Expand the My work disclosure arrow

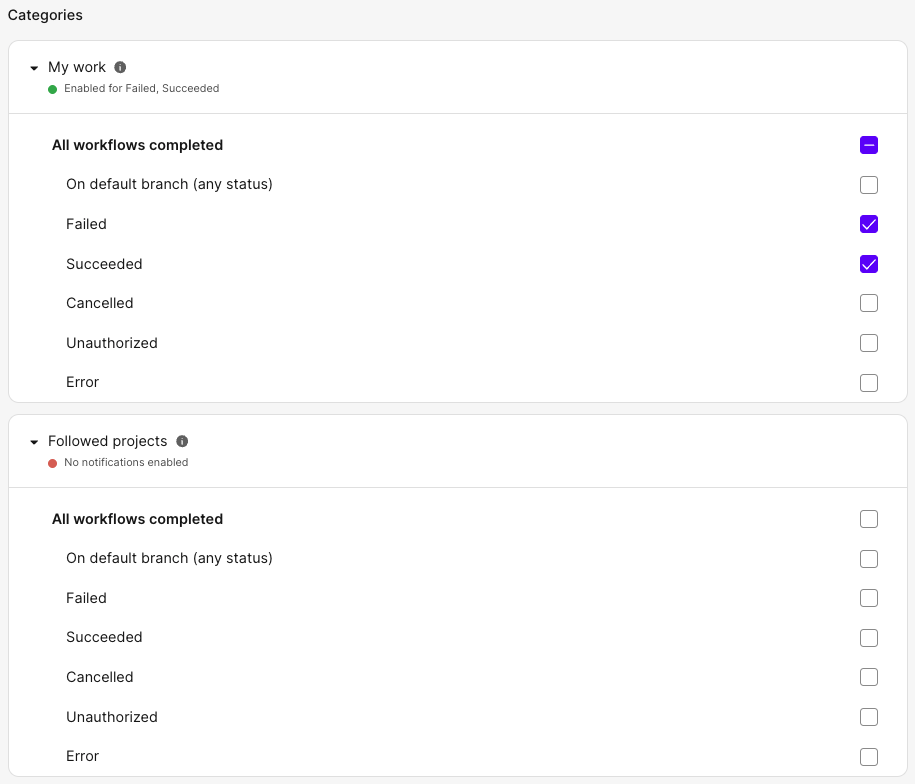[x=34, y=67]
